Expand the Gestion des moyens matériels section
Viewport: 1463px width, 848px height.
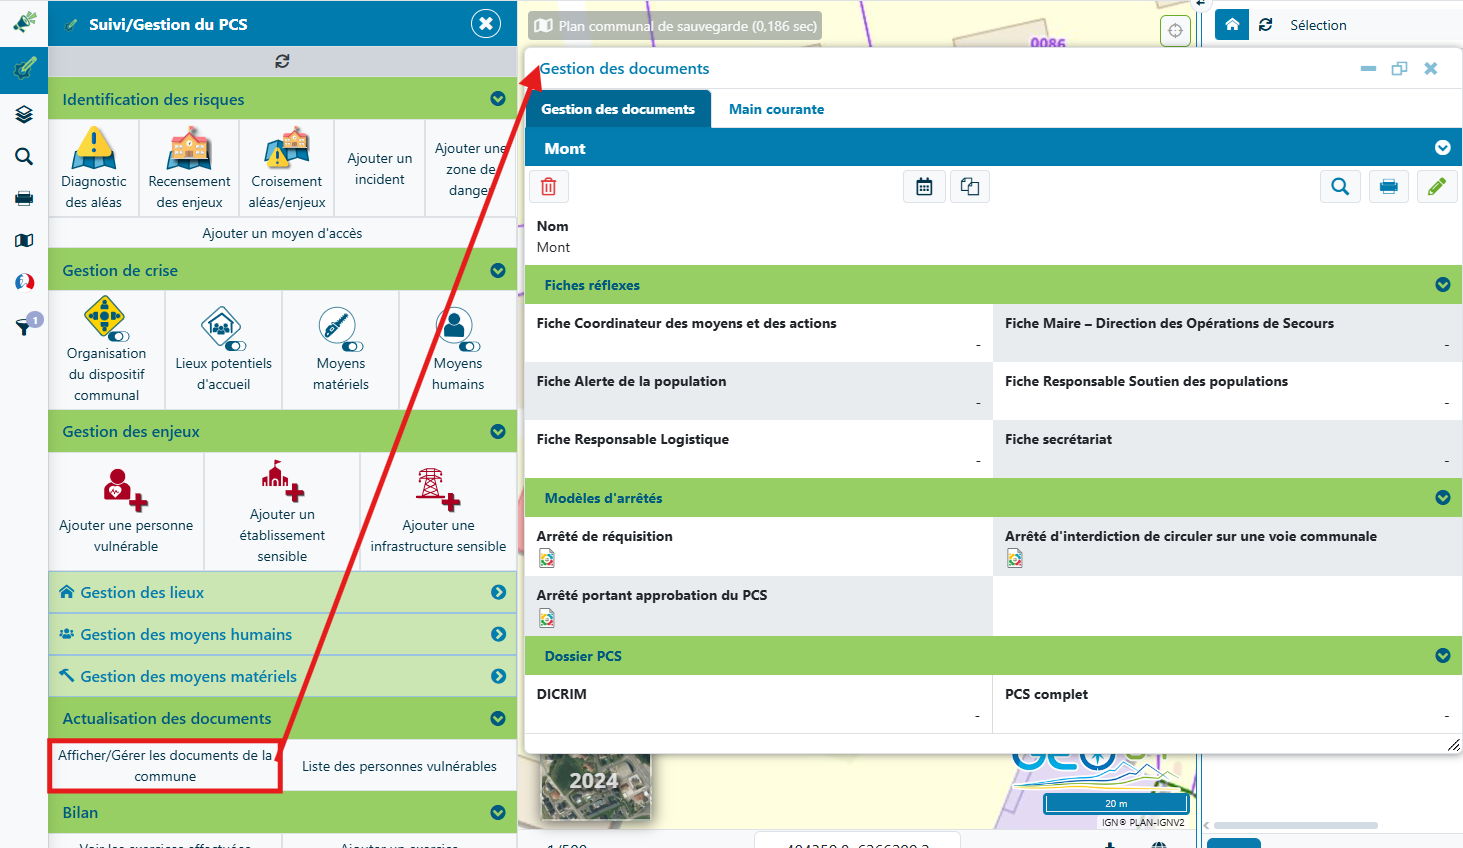click(x=498, y=676)
